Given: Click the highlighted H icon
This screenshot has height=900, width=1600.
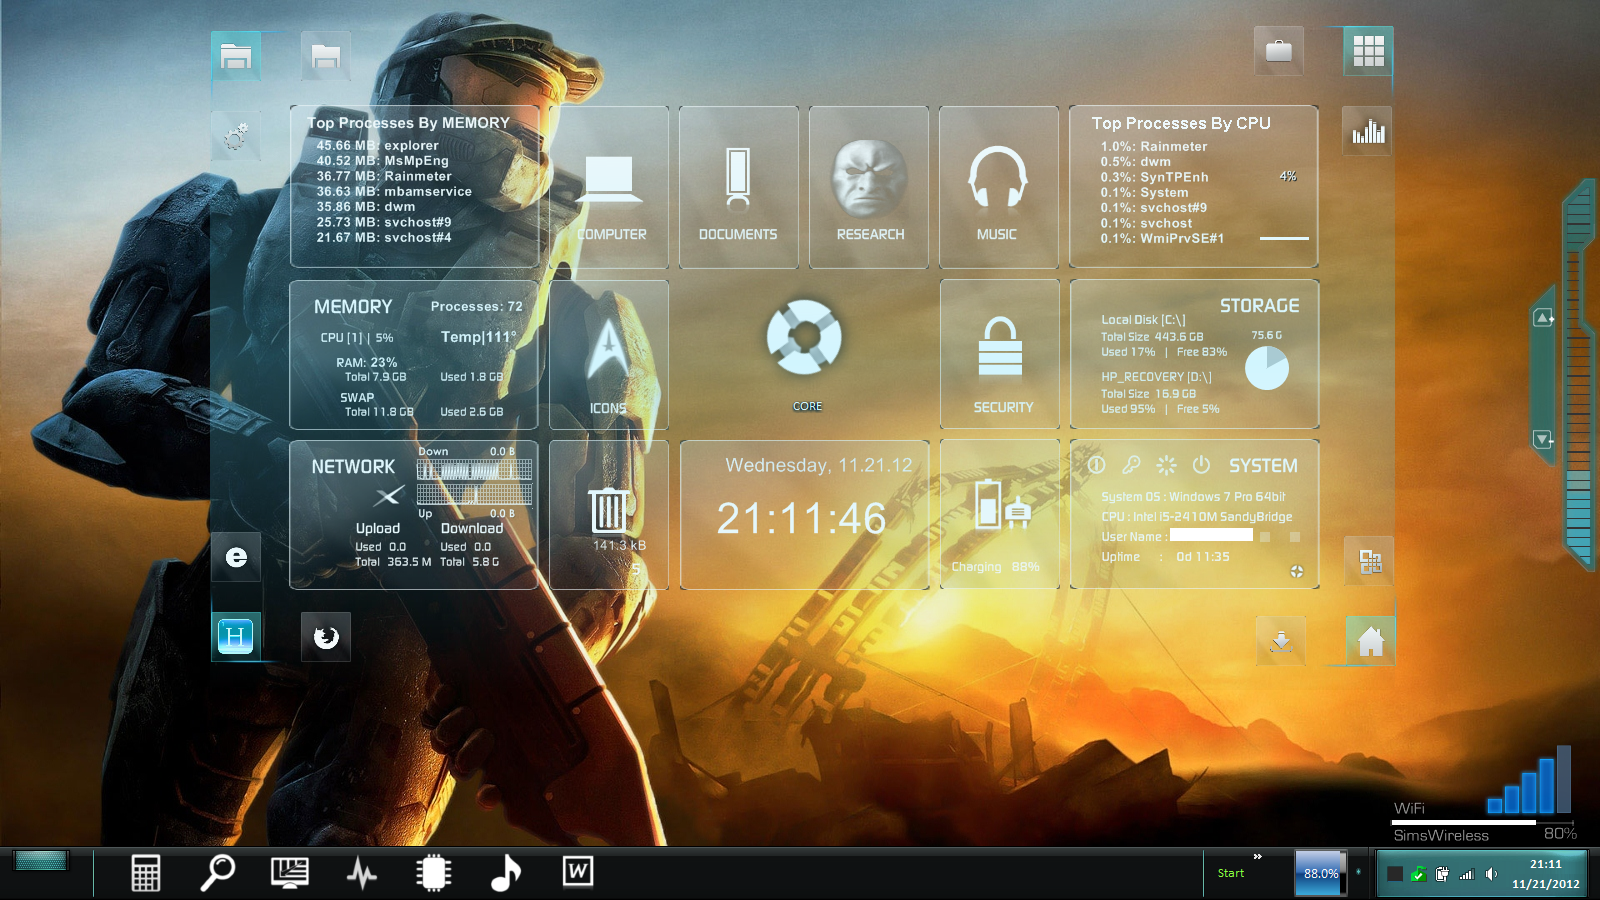Looking at the screenshot, I should (236, 636).
